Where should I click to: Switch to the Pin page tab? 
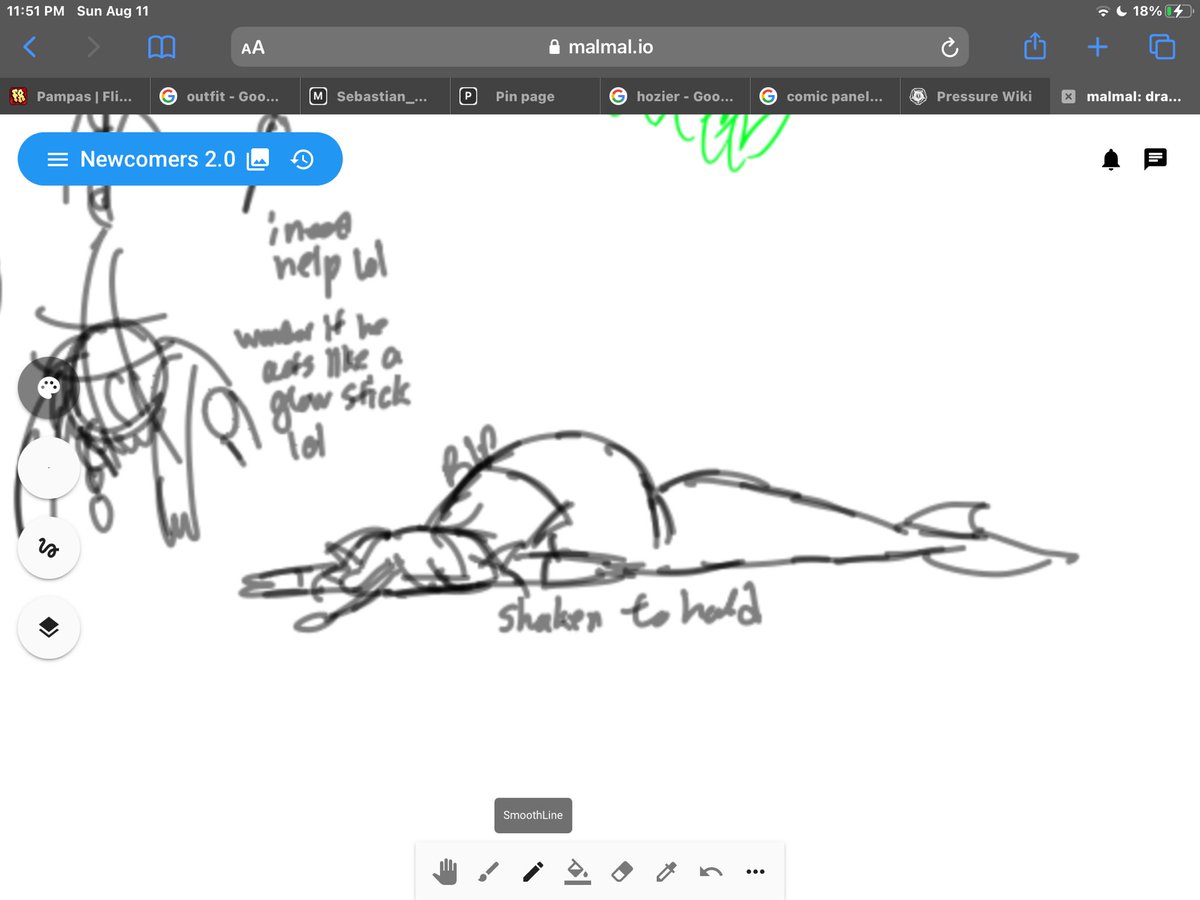coord(525,97)
